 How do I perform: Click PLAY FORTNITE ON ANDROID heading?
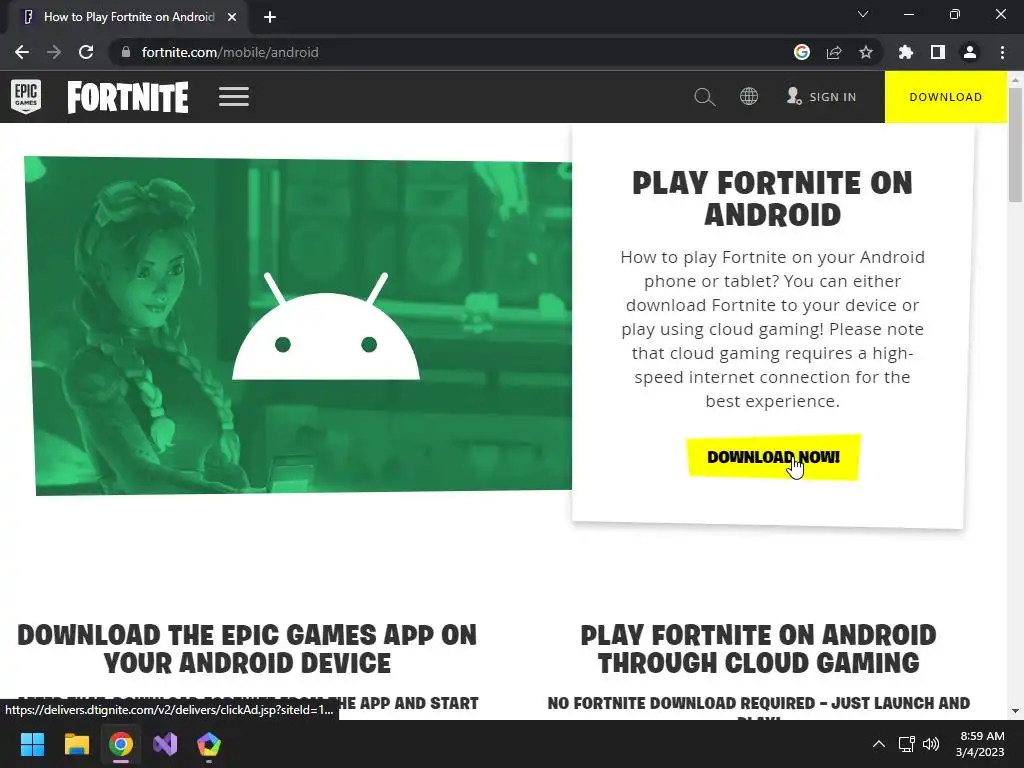[x=772, y=199]
